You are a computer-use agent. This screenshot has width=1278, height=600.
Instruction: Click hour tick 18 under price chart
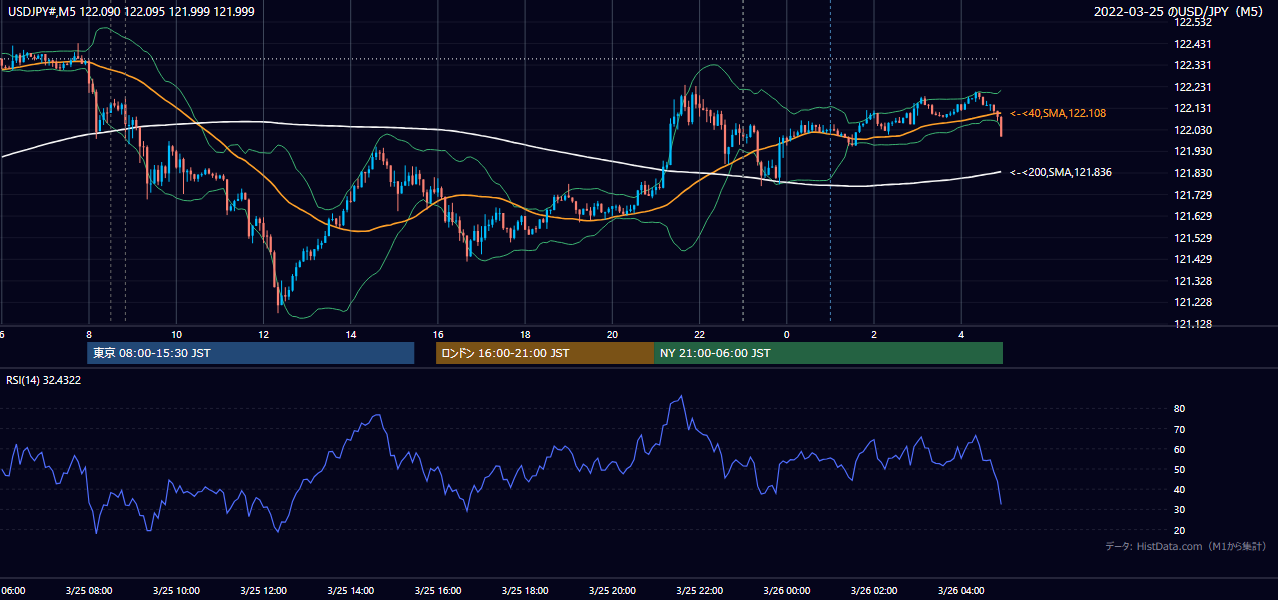[x=525, y=334]
